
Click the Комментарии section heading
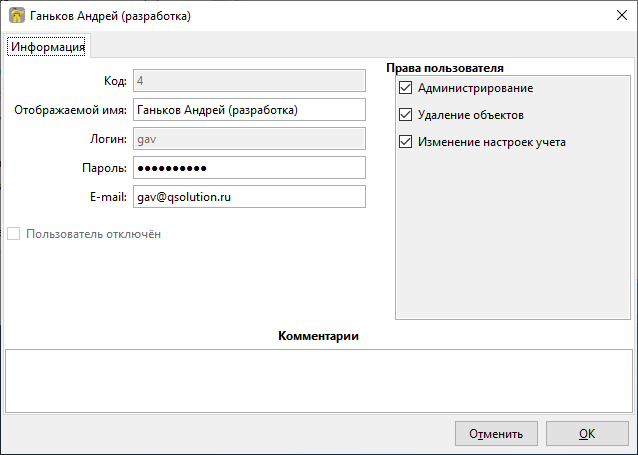[x=318, y=336]
